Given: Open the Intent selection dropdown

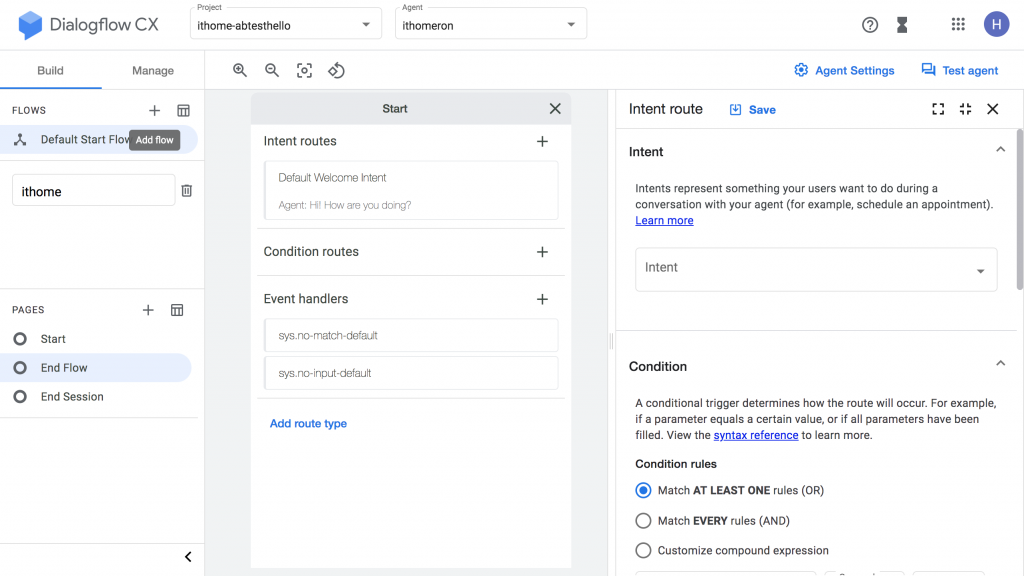Looking at the screenshot, I should (x=816, y=269).
